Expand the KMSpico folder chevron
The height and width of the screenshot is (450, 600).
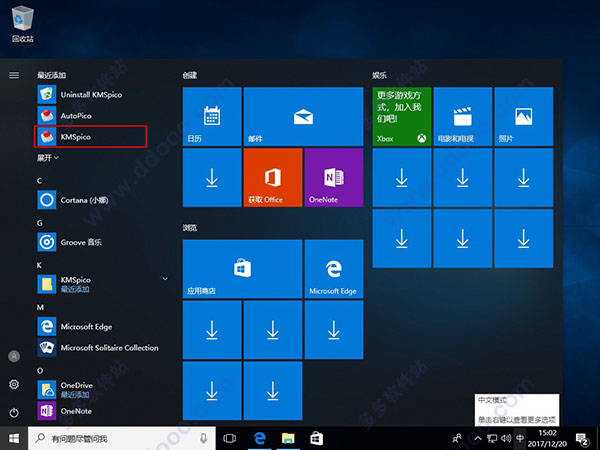pyautogui.click(x=165, y=279)
